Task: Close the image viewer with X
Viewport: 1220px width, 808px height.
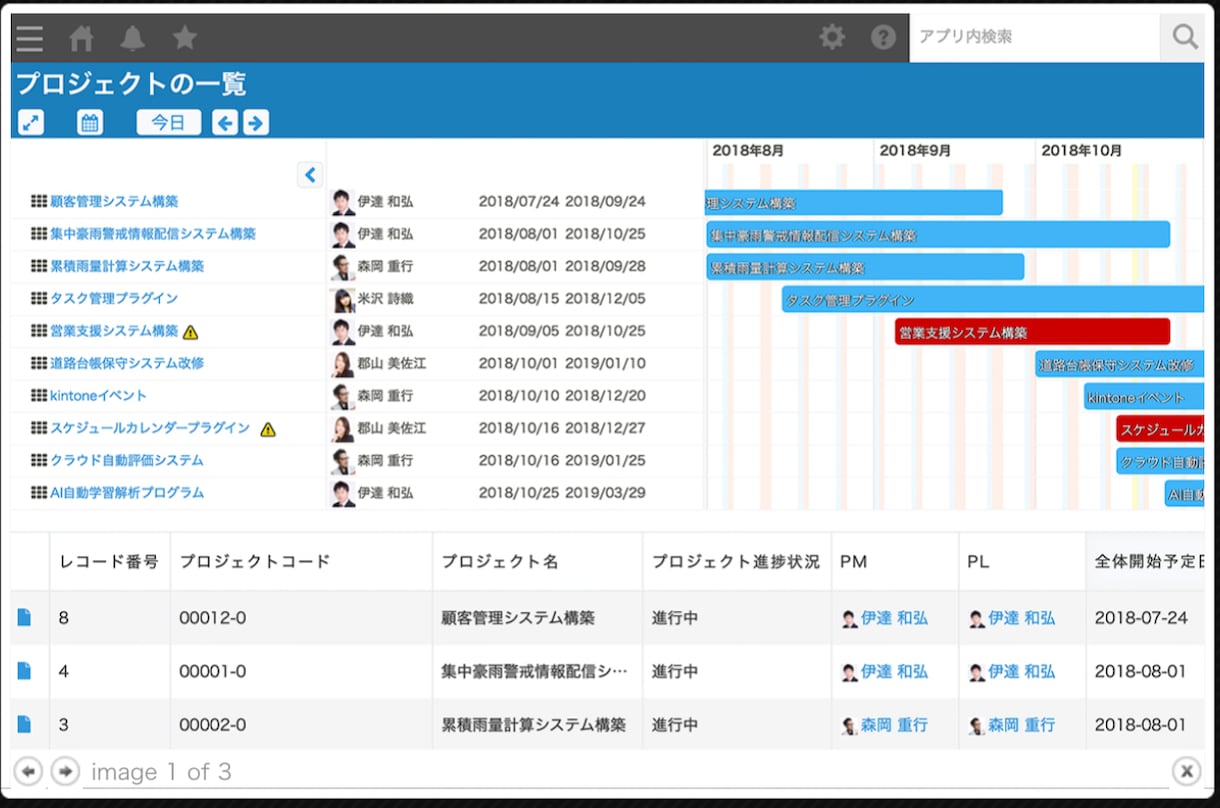Action: (1186, 771)
